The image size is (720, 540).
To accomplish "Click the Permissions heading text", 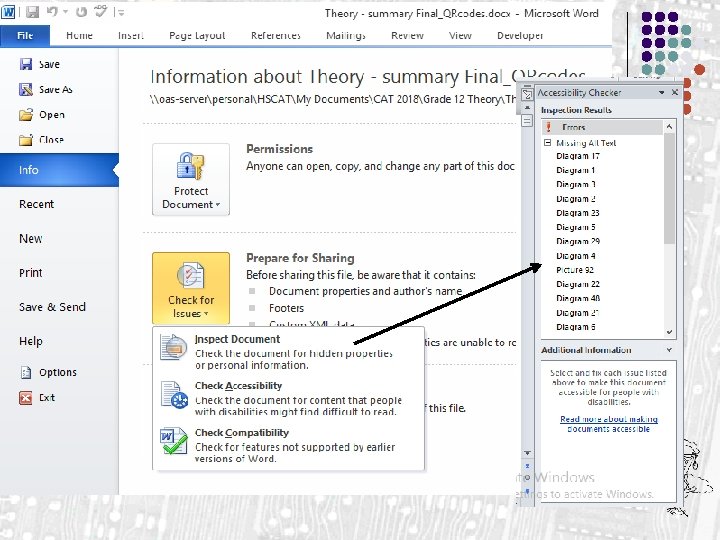I will click(x=279, y=149).
